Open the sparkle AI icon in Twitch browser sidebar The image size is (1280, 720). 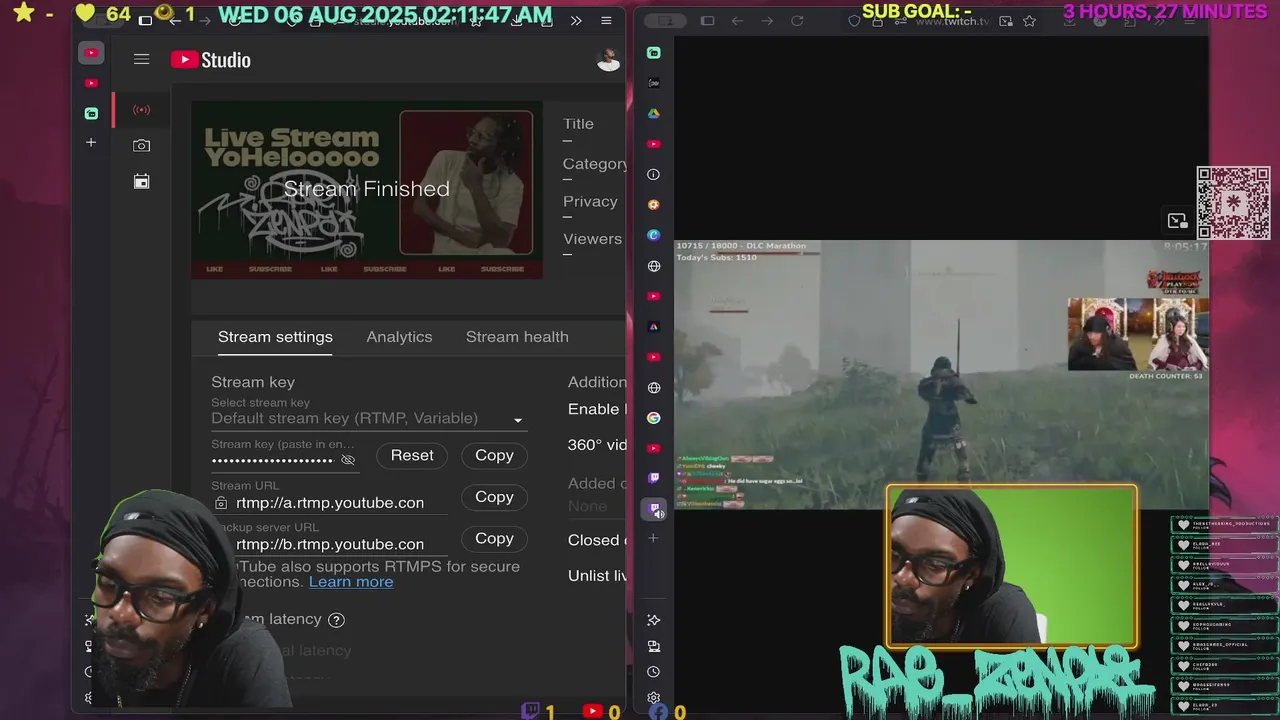(x=654, y=621)
